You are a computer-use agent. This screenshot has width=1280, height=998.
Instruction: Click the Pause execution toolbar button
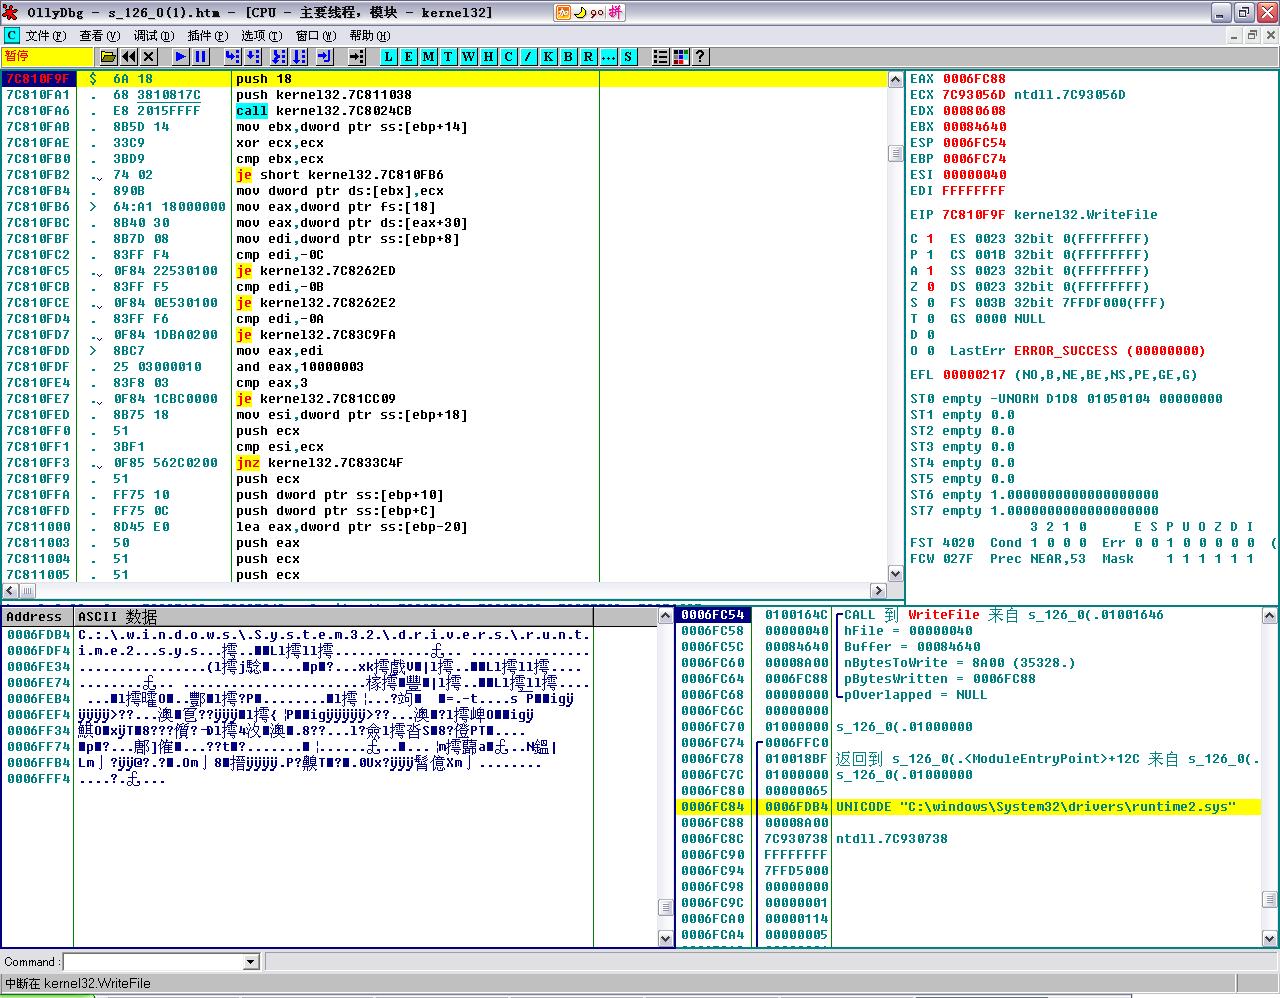201,57
